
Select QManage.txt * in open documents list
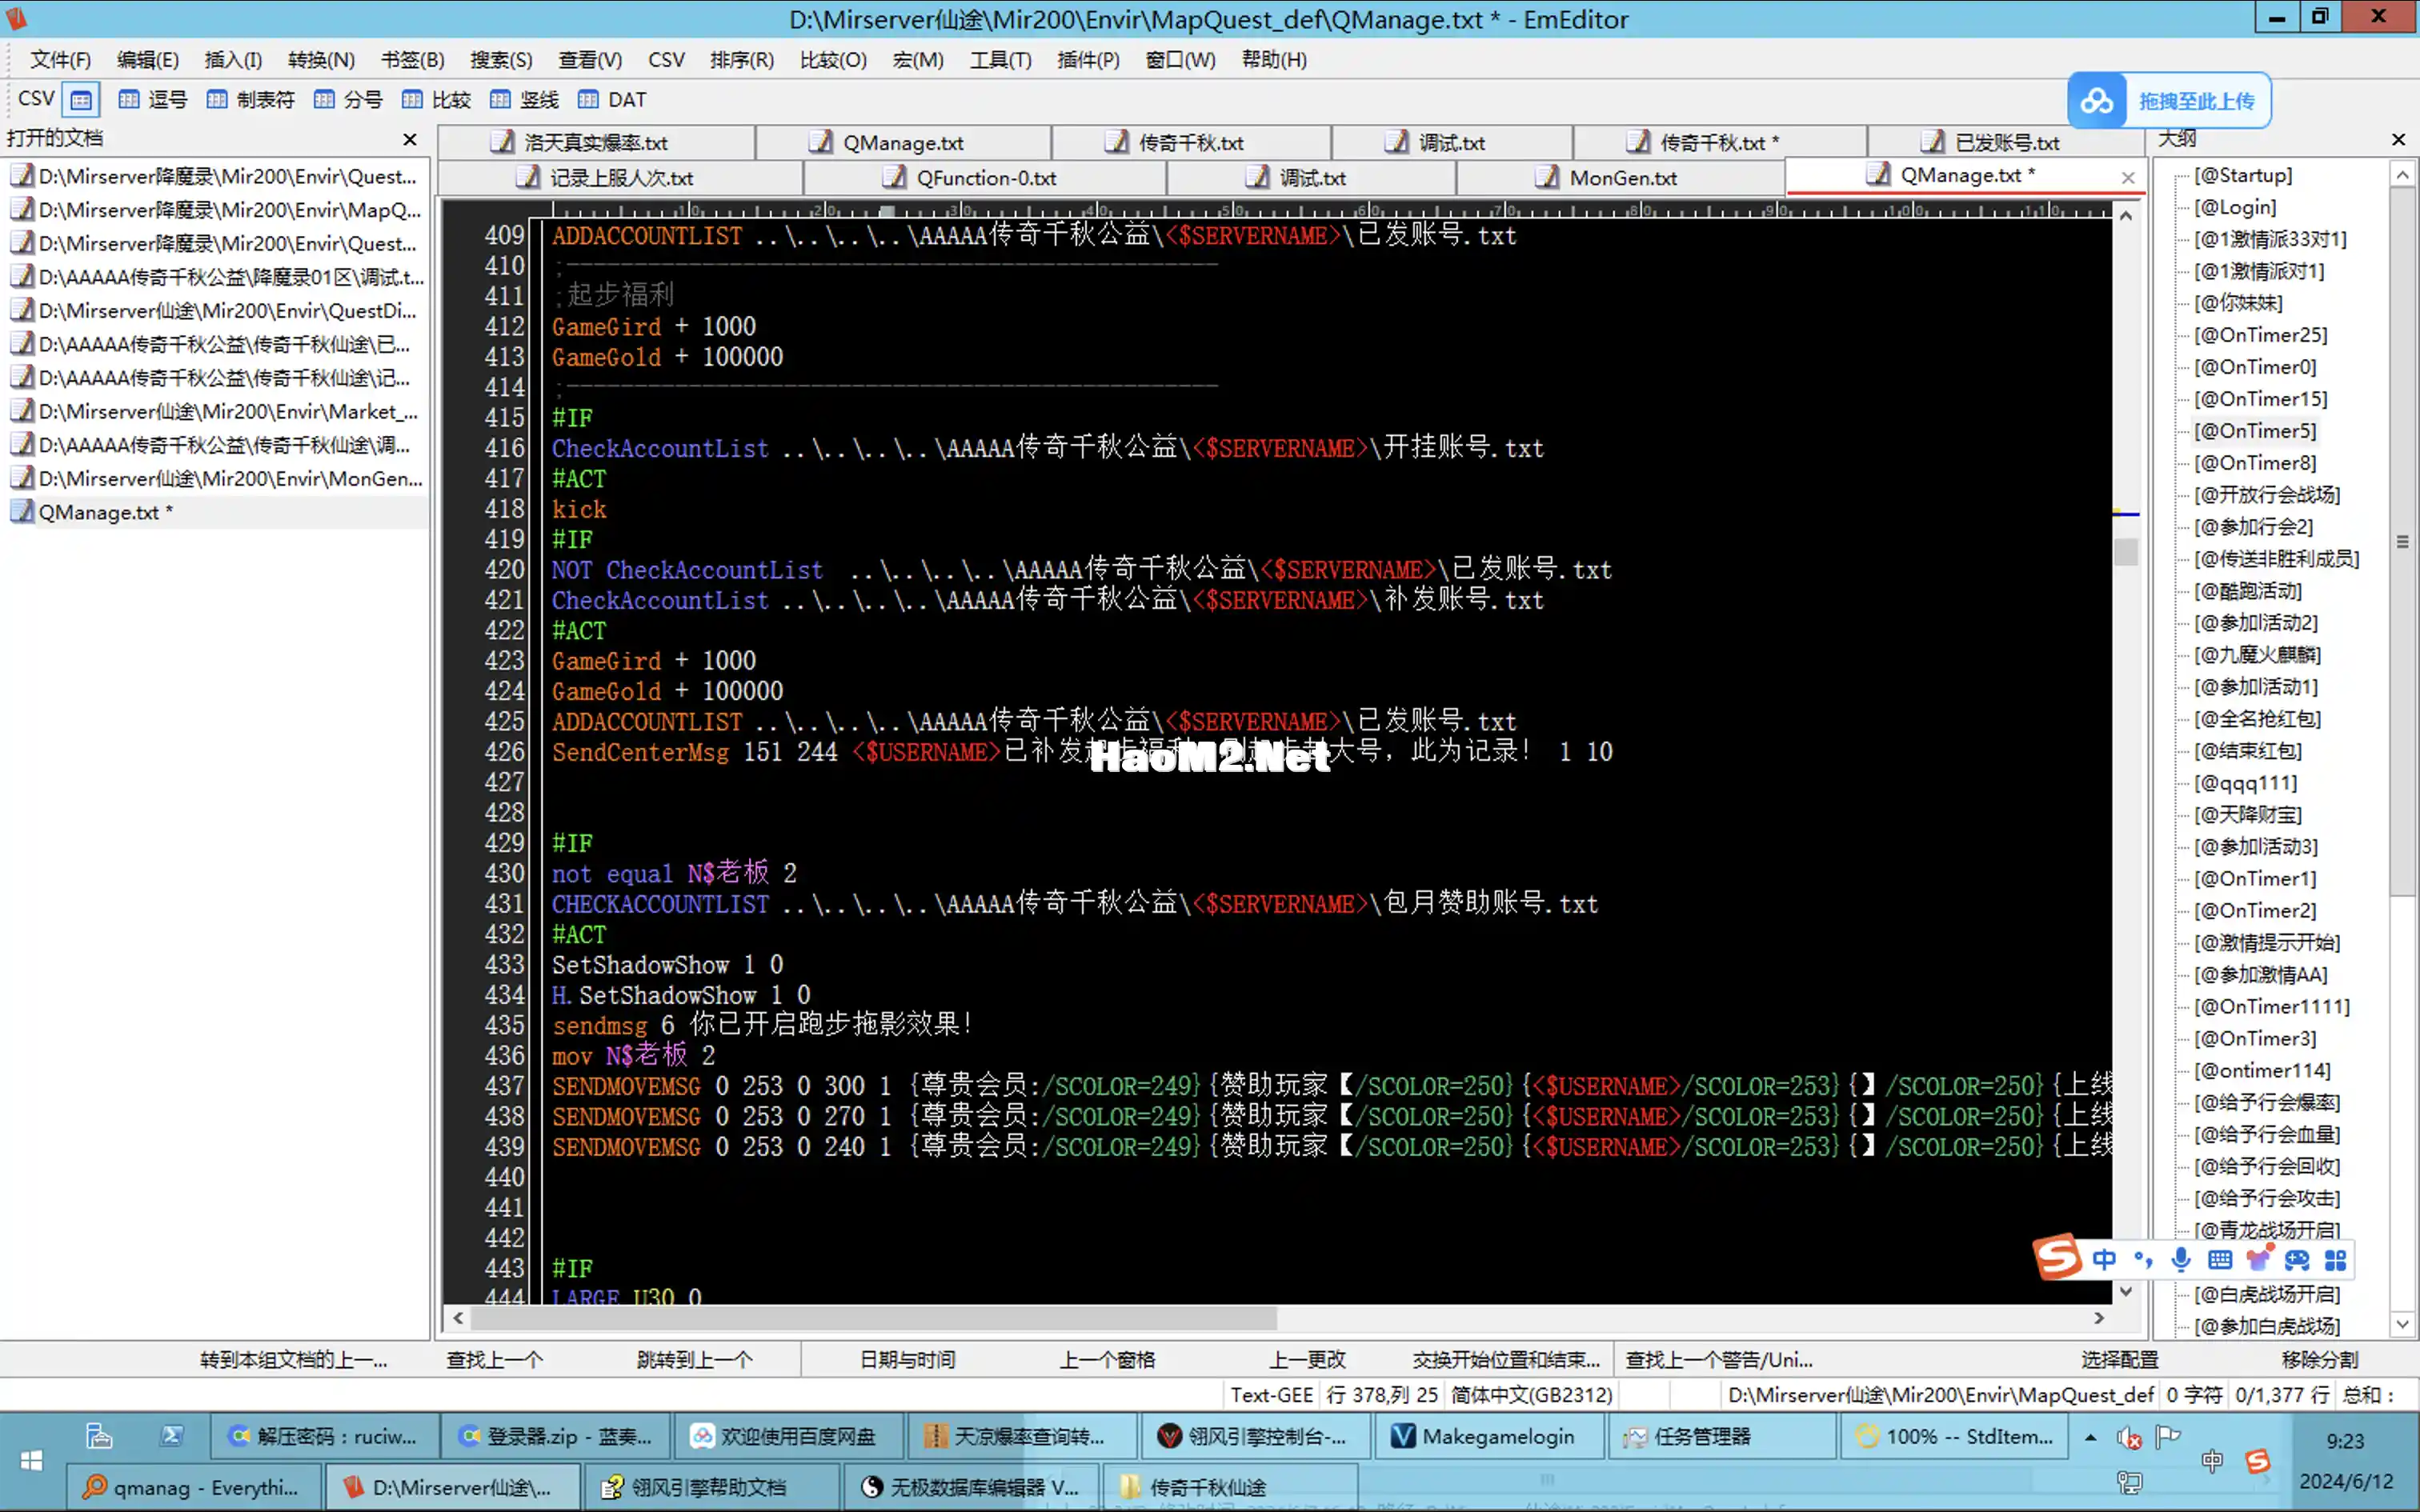(x=215, y=512)
